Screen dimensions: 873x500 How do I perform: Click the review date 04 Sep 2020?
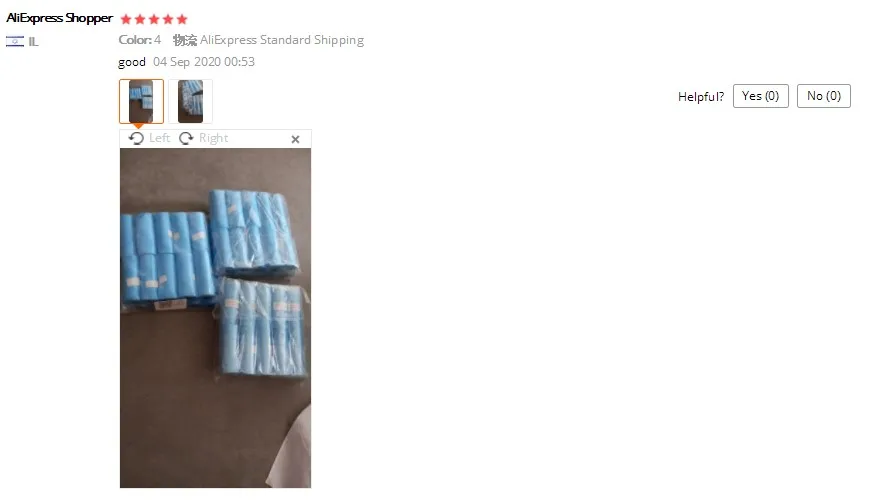pyautogui.click(x=187, y=62)
